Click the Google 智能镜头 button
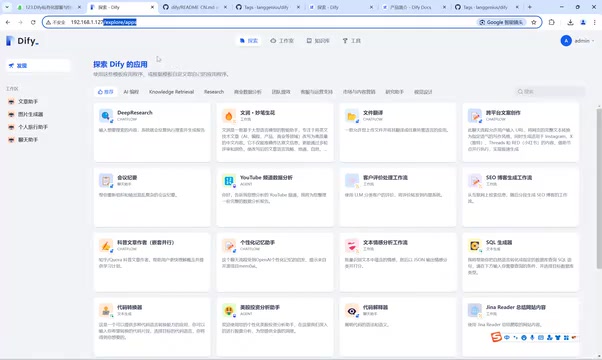 501,22
